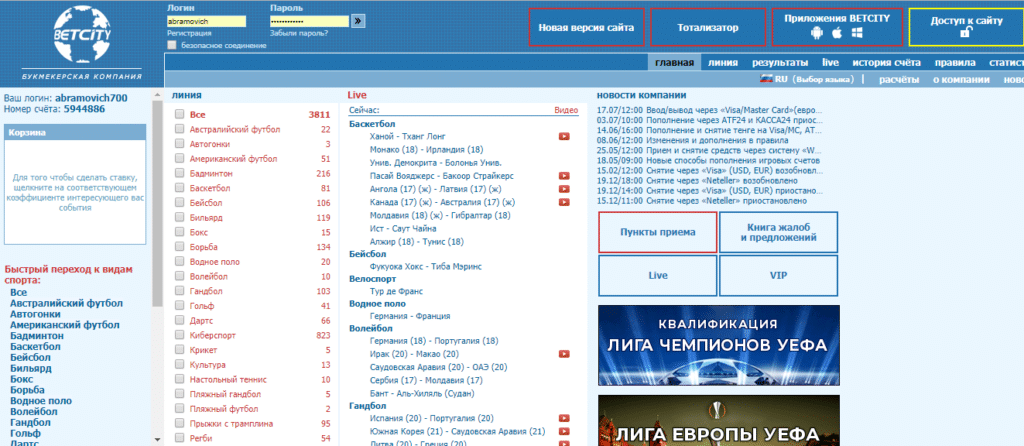This screenshot has height=446, width=1024.
Task: Open о компании submenu item
Action: click(x=961, y=80)
